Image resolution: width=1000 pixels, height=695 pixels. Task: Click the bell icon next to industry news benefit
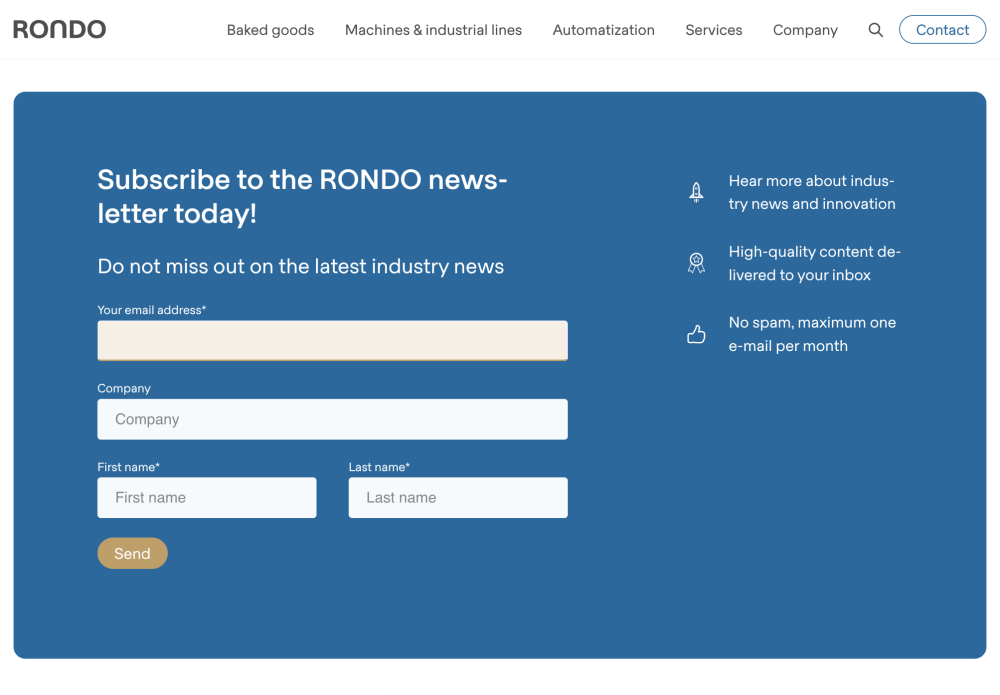click(x=696, y=191)
